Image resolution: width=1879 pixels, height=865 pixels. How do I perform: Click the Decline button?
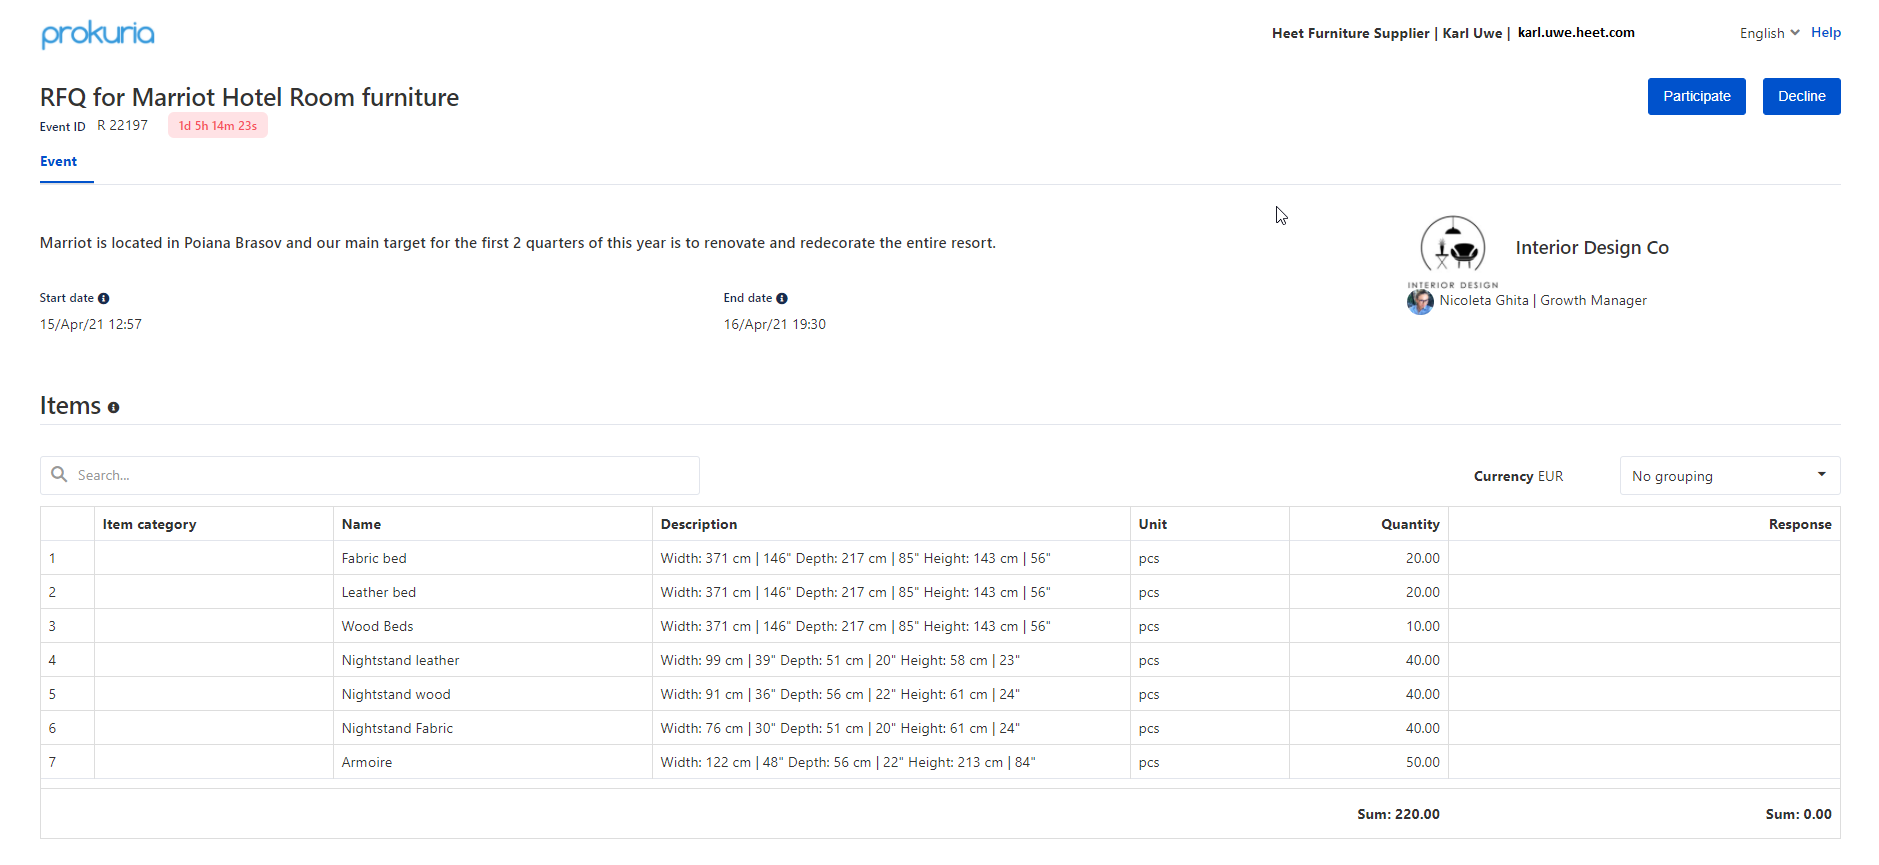pos(1801,96)
